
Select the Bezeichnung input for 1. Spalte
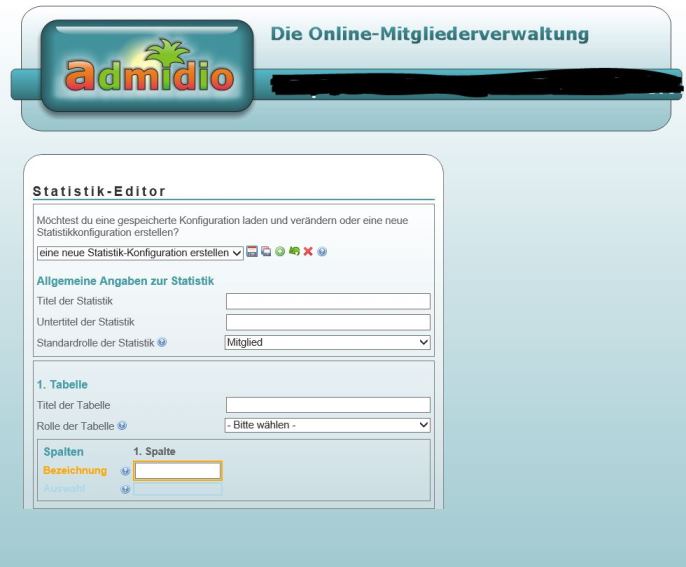178,471
